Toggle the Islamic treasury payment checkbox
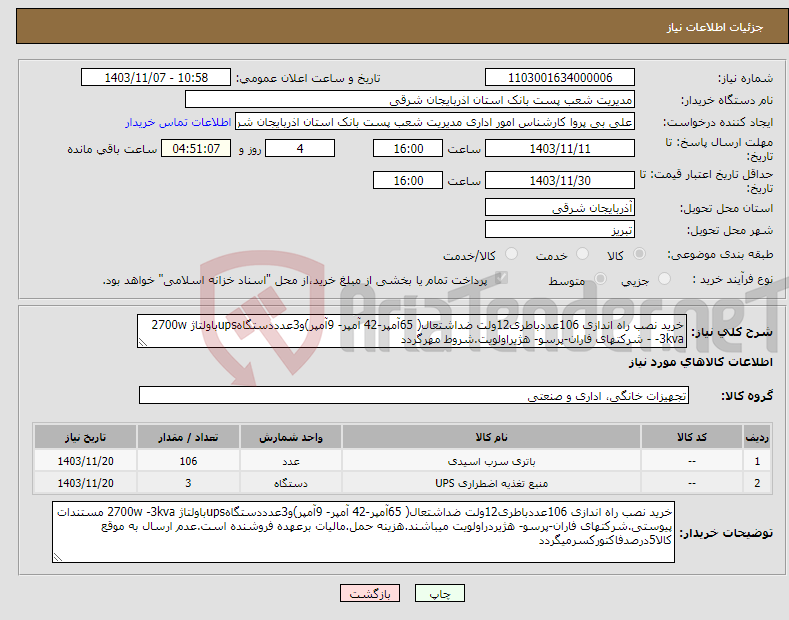789x620 pixels. point(501,278)
